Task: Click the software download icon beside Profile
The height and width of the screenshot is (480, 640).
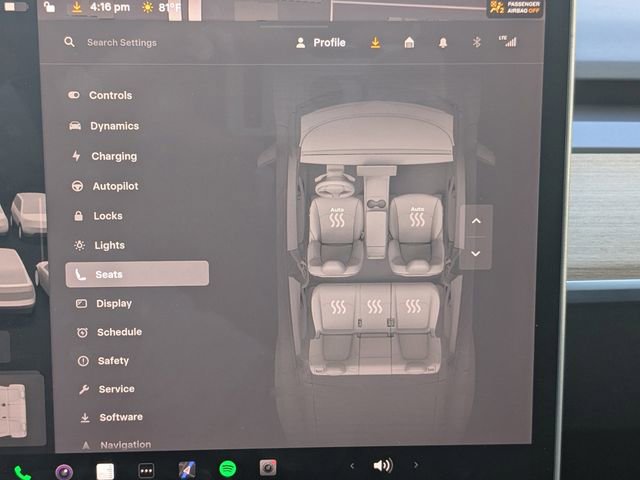Action: (x=376, y=42)
